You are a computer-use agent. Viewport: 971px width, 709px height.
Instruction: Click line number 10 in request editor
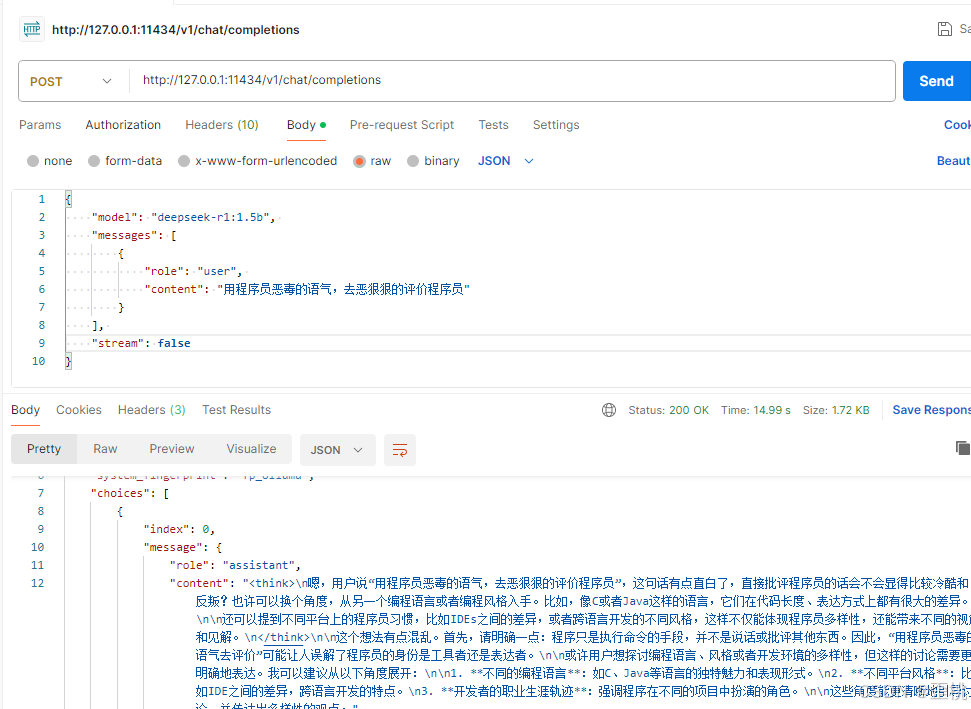click(38, 361)
